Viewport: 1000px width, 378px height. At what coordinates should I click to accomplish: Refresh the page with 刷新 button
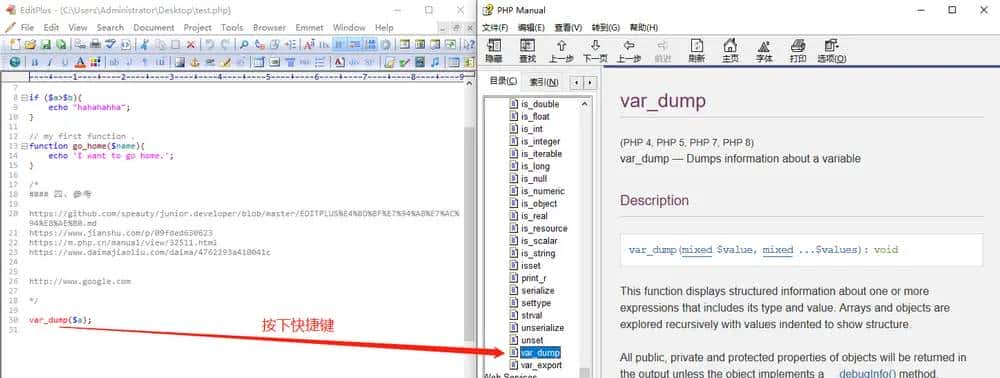(x=696, y=51)
